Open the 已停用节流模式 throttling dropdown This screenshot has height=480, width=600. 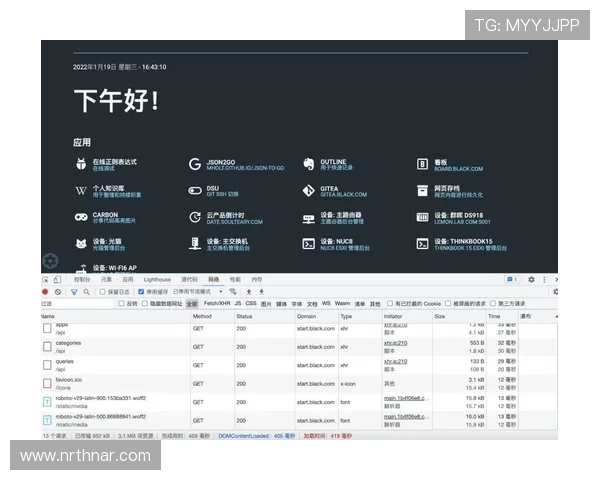click(x=198, y=292)
